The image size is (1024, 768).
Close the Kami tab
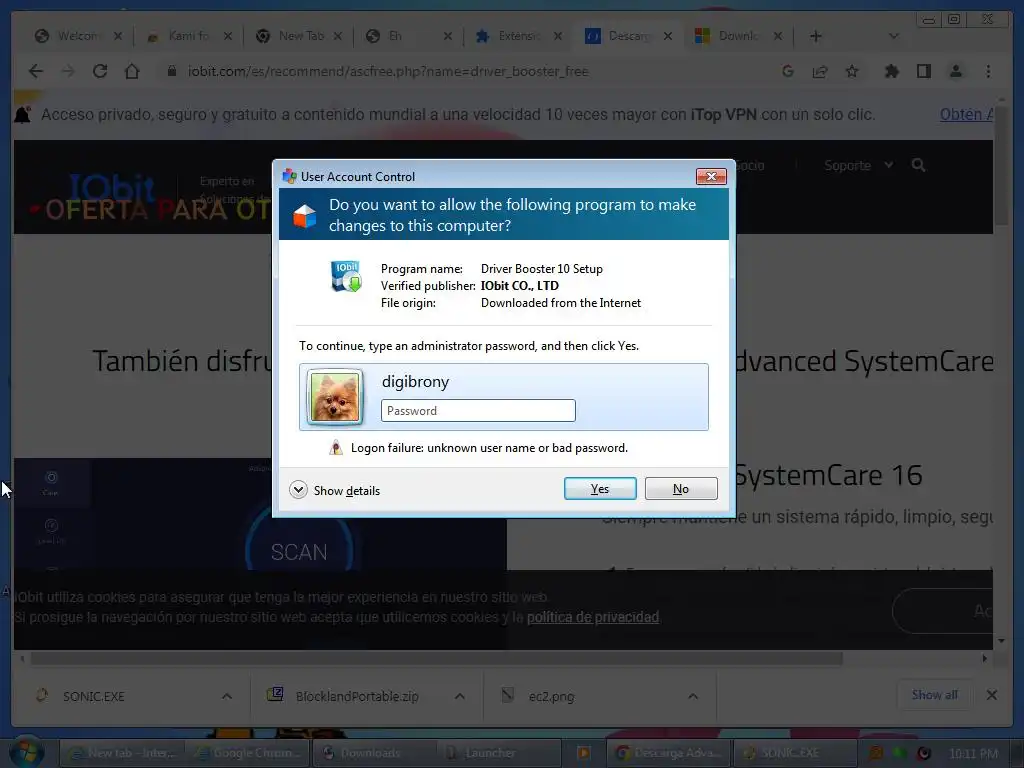pyautogui.click(x=227, y=36)
